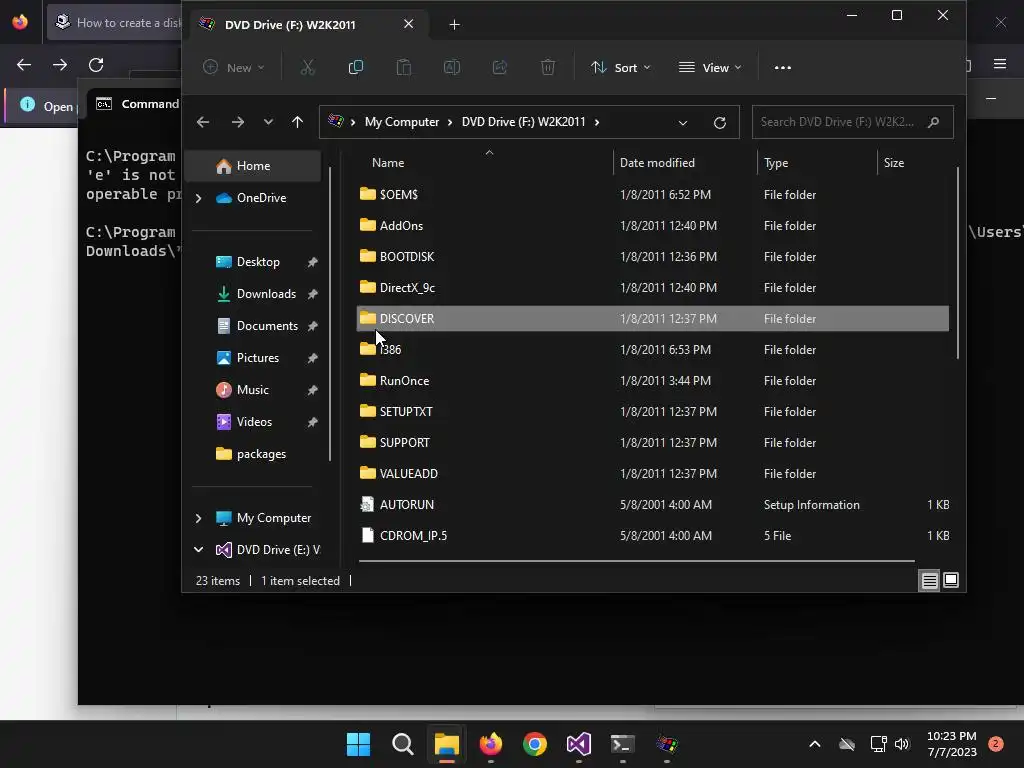
Task: Open the View dropdown
Action: click(710, 67)
